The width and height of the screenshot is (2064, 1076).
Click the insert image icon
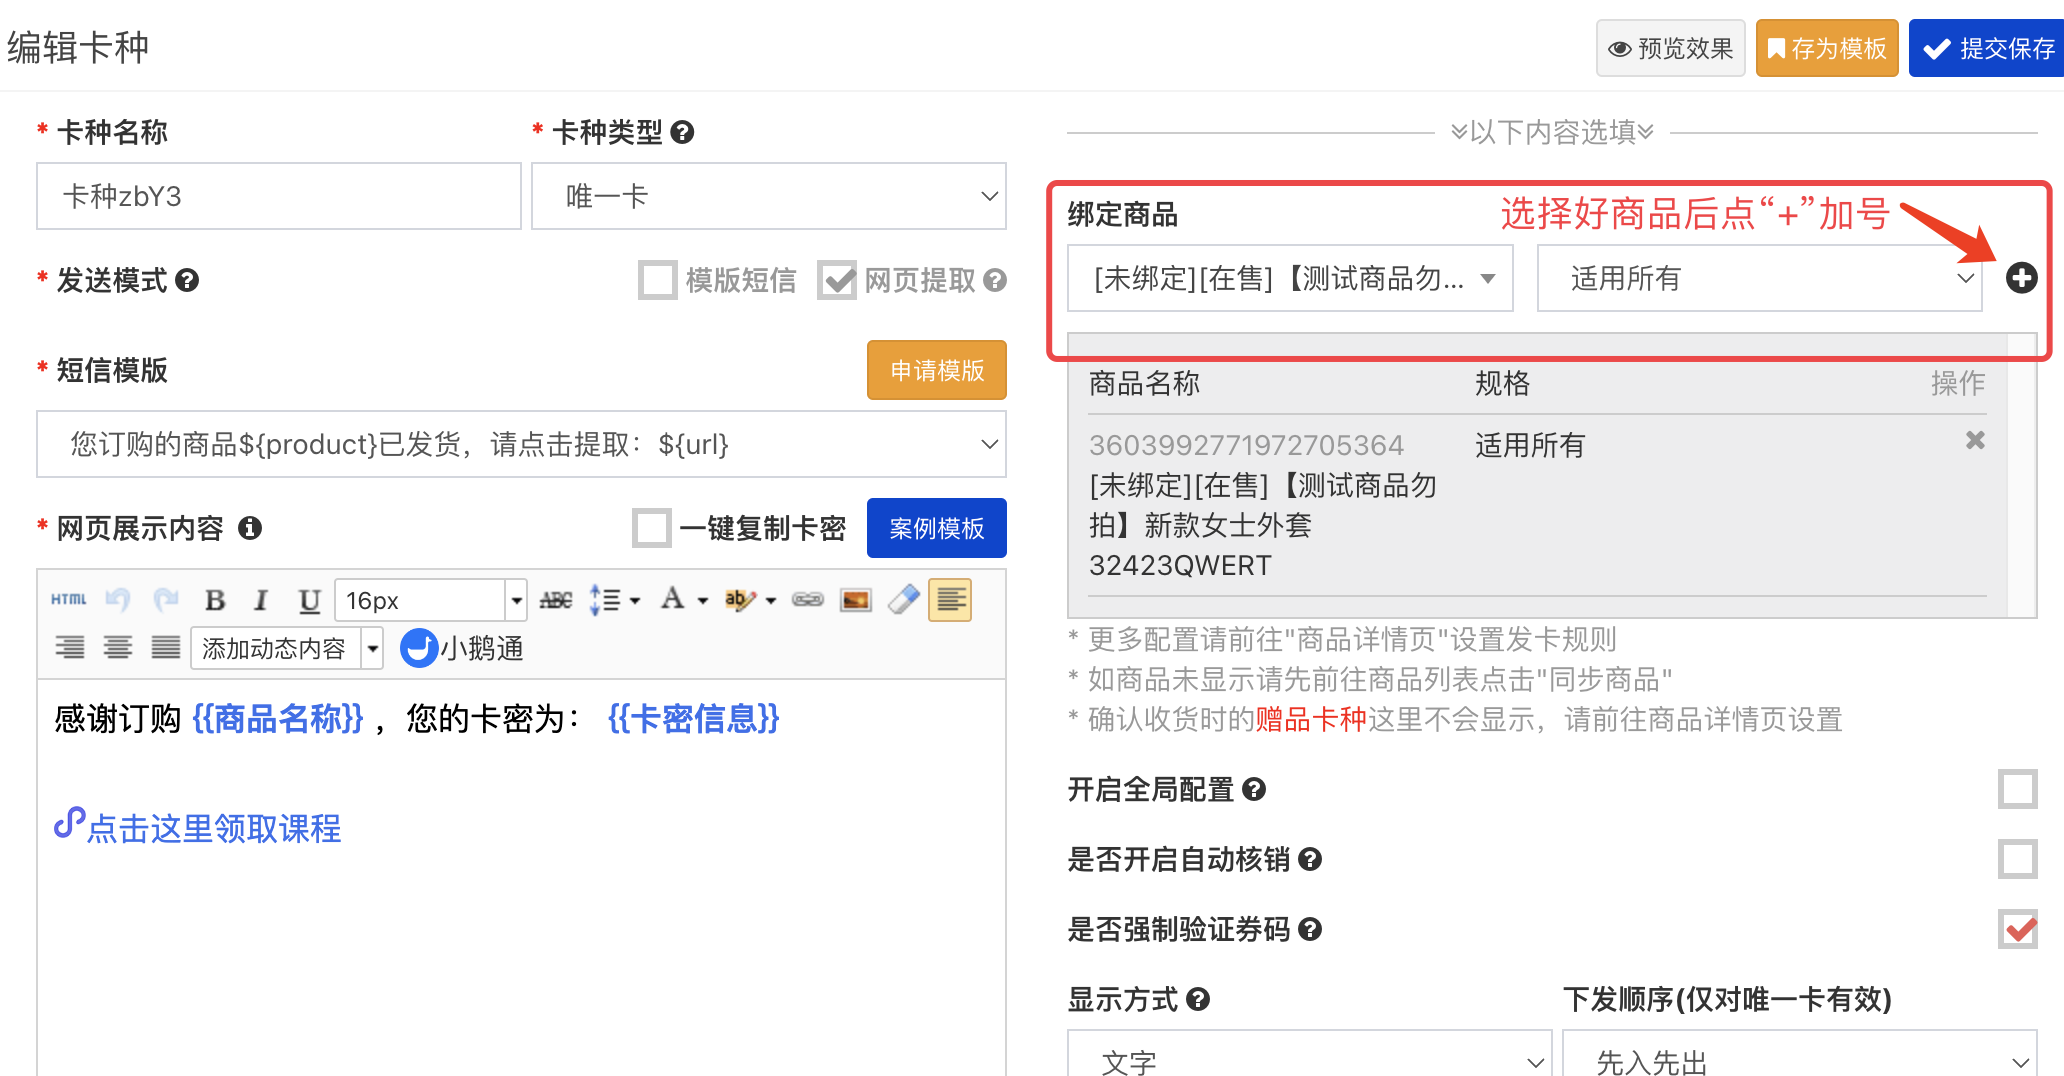[855, 600]
